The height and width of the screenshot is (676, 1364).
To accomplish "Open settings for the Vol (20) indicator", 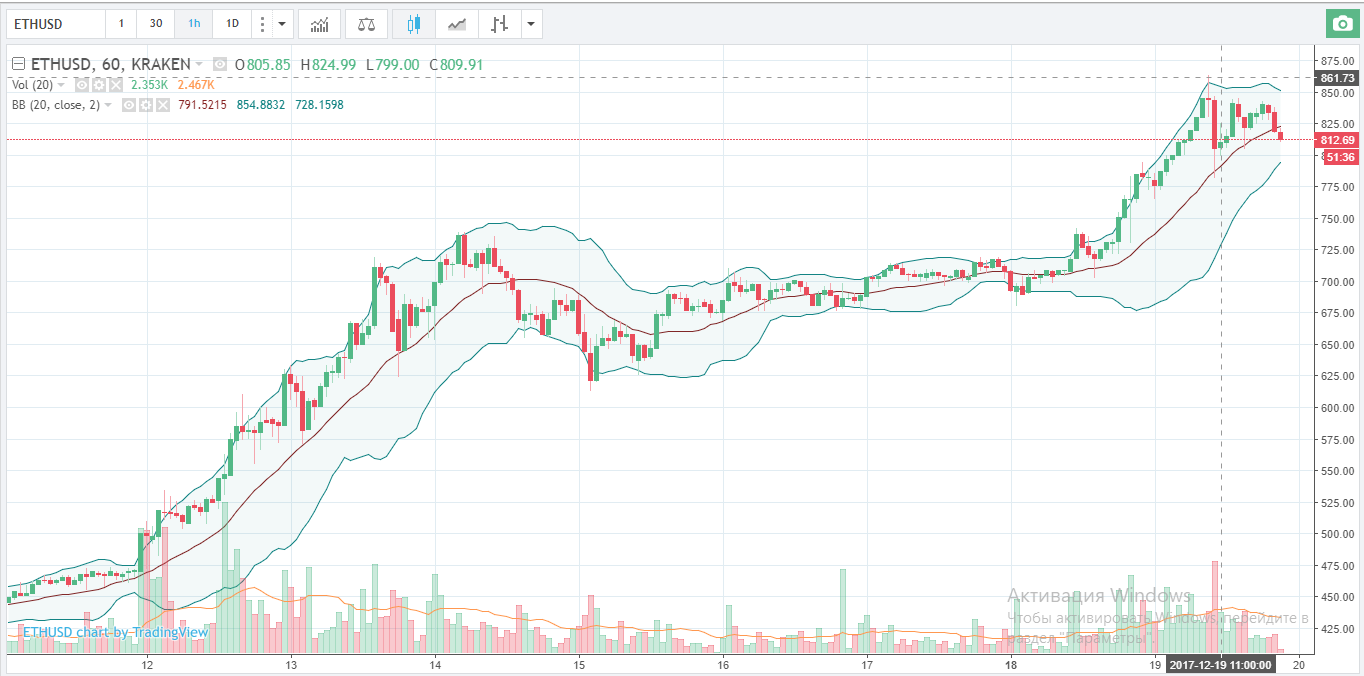I will (99, 85).
